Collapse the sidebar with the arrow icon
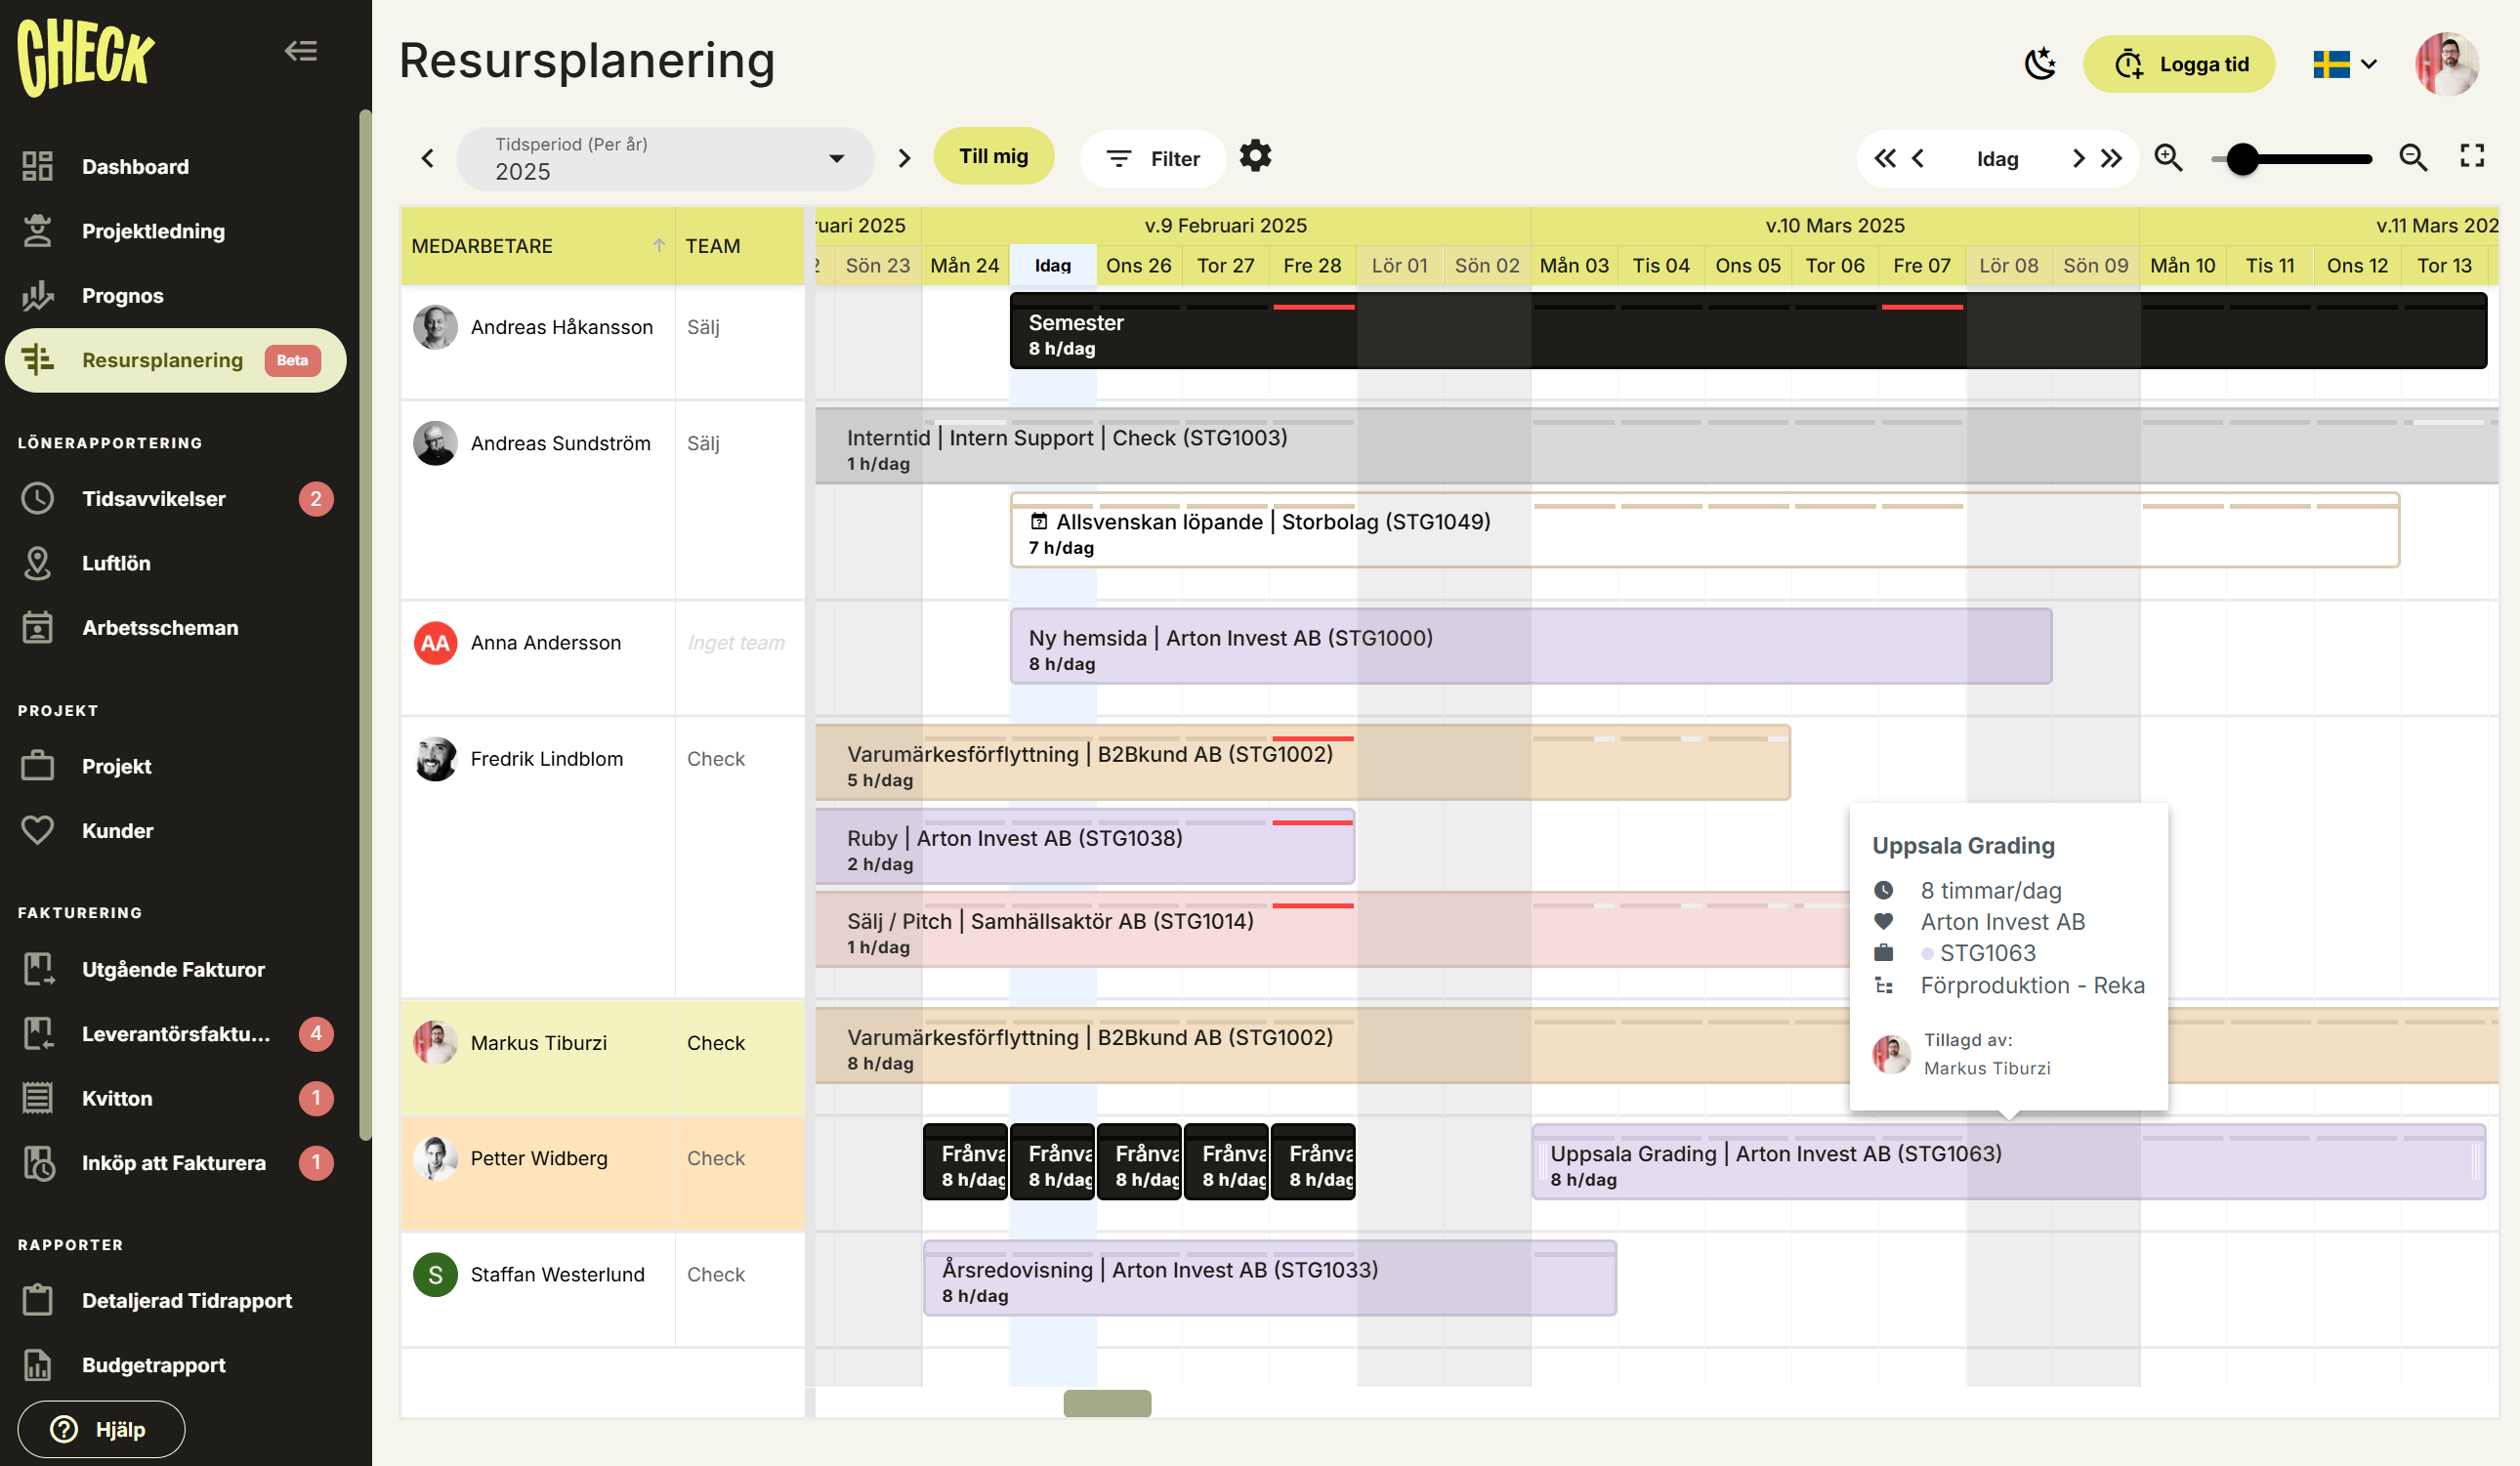2520x1466 pixels. 301,51
